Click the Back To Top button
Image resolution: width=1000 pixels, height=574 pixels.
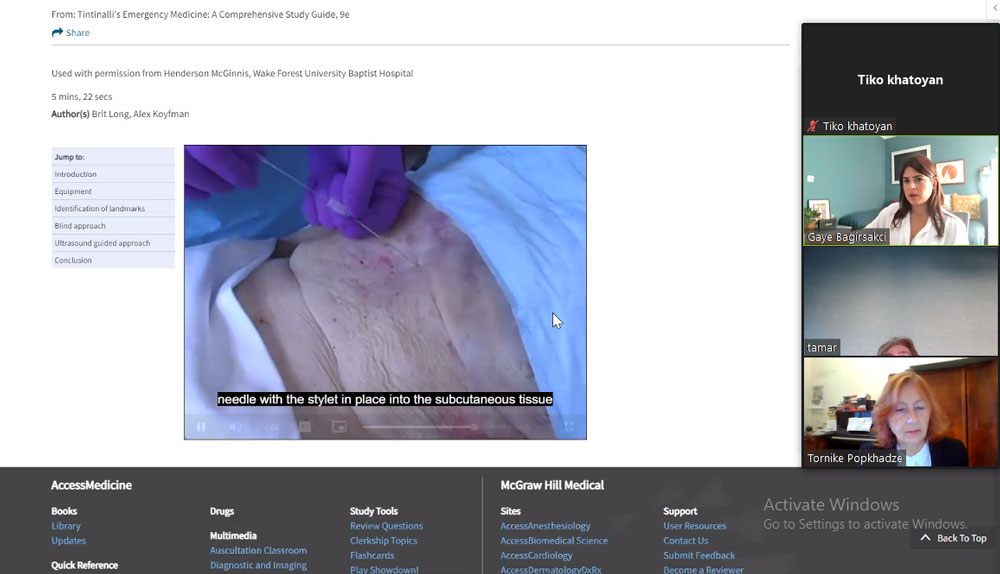point(953,538)
